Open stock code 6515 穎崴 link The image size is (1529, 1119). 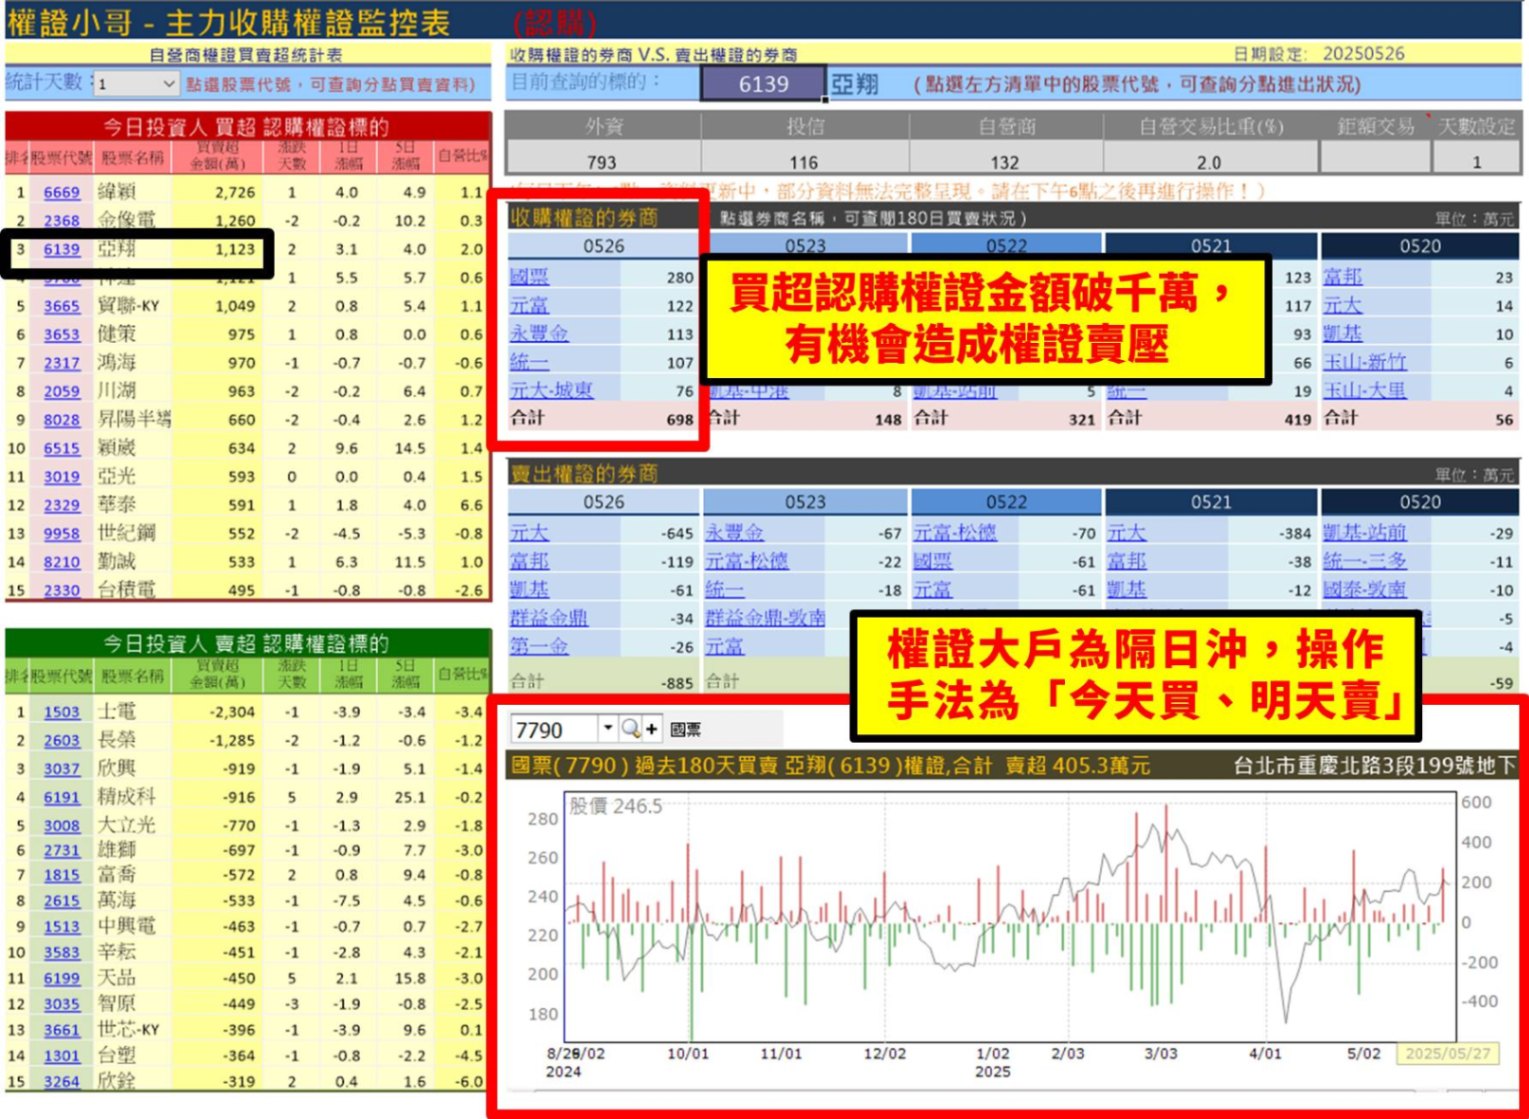[61, 448]
